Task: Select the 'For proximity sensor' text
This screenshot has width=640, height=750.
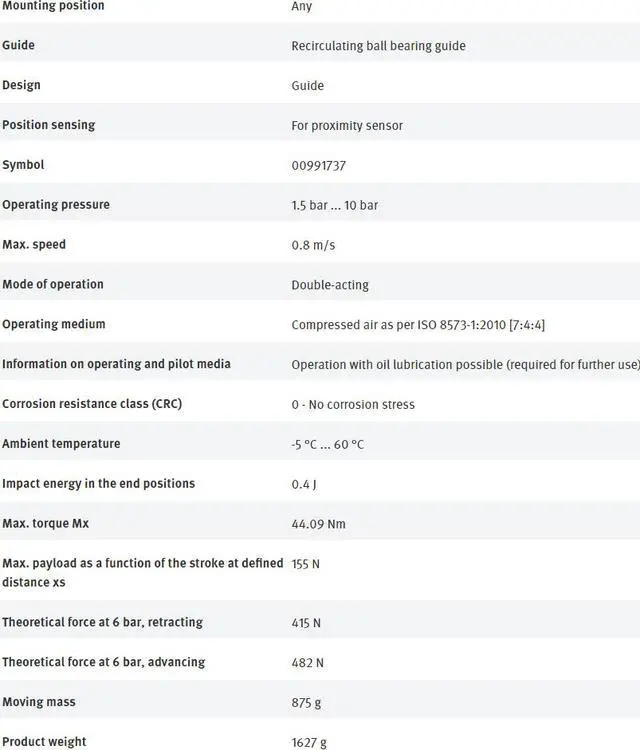Action: click(x=347, y=126)
